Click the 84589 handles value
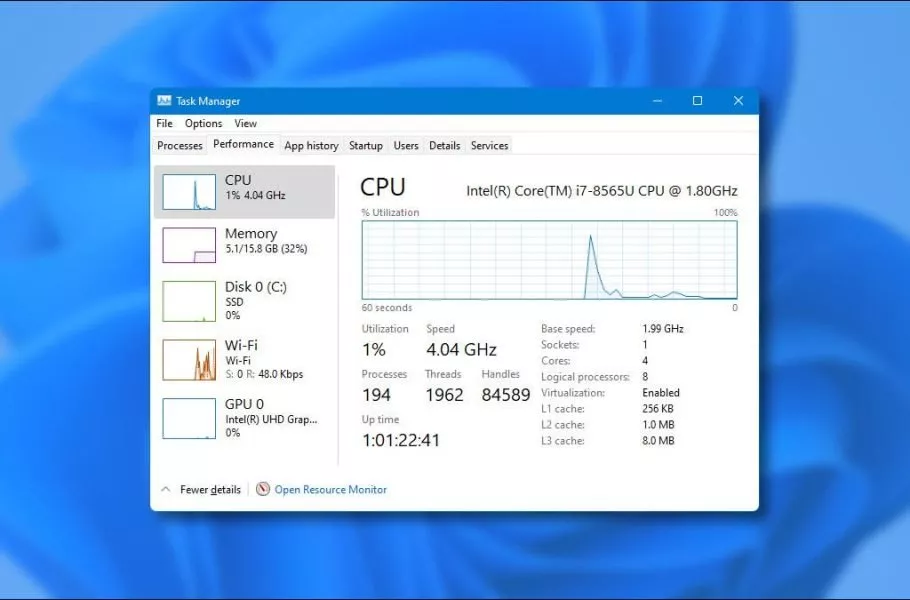 coord(505,395)
